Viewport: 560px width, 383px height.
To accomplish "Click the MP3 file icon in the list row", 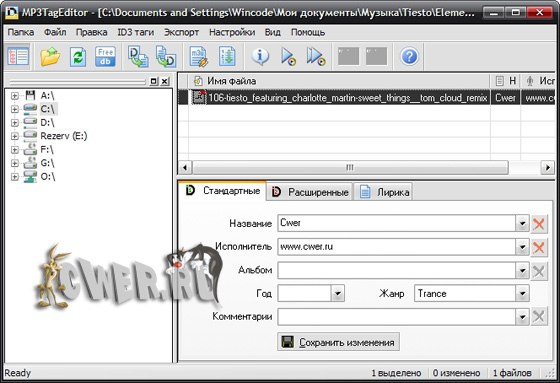I will pyautogui.click(x=199, y=97).
